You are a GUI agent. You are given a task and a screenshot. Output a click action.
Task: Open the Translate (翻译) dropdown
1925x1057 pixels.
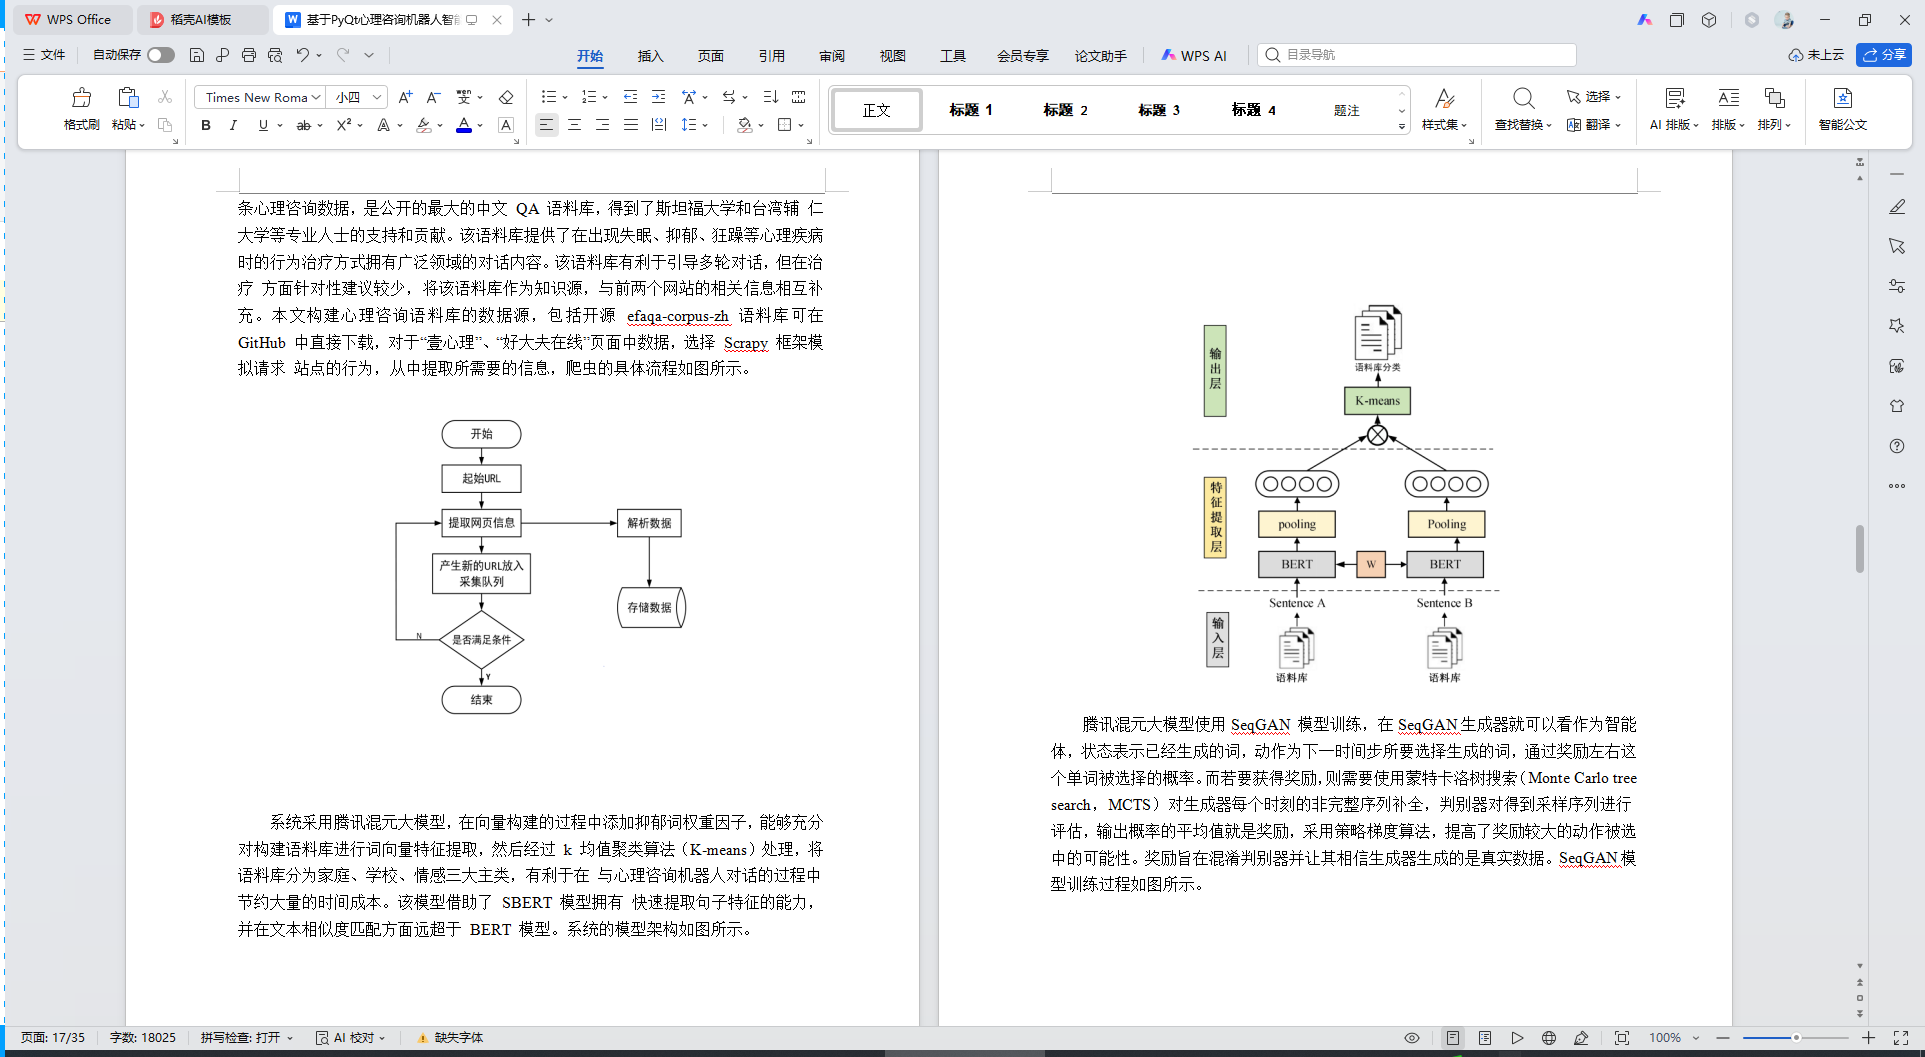[1594, 125]
